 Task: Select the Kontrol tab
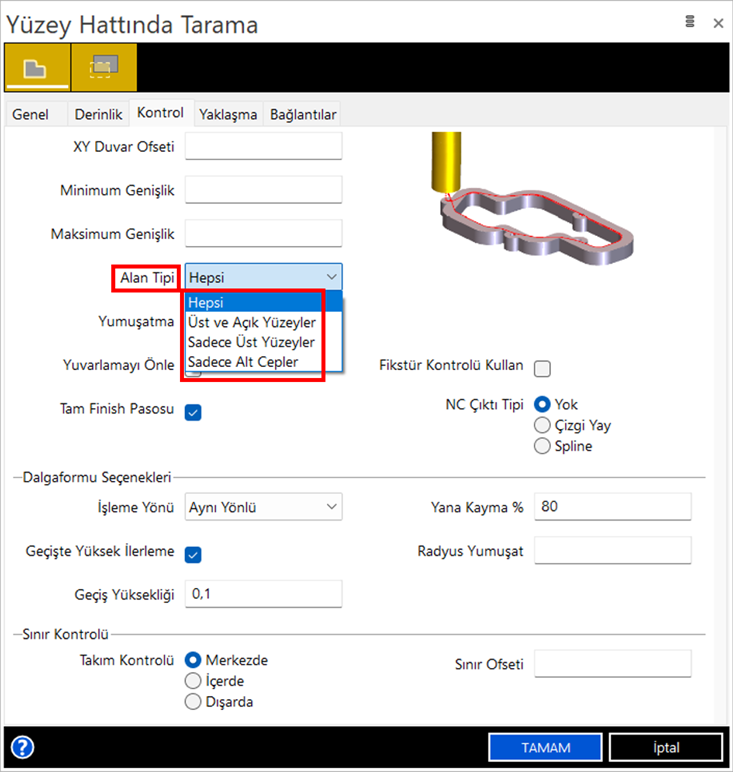pos(160,113)
